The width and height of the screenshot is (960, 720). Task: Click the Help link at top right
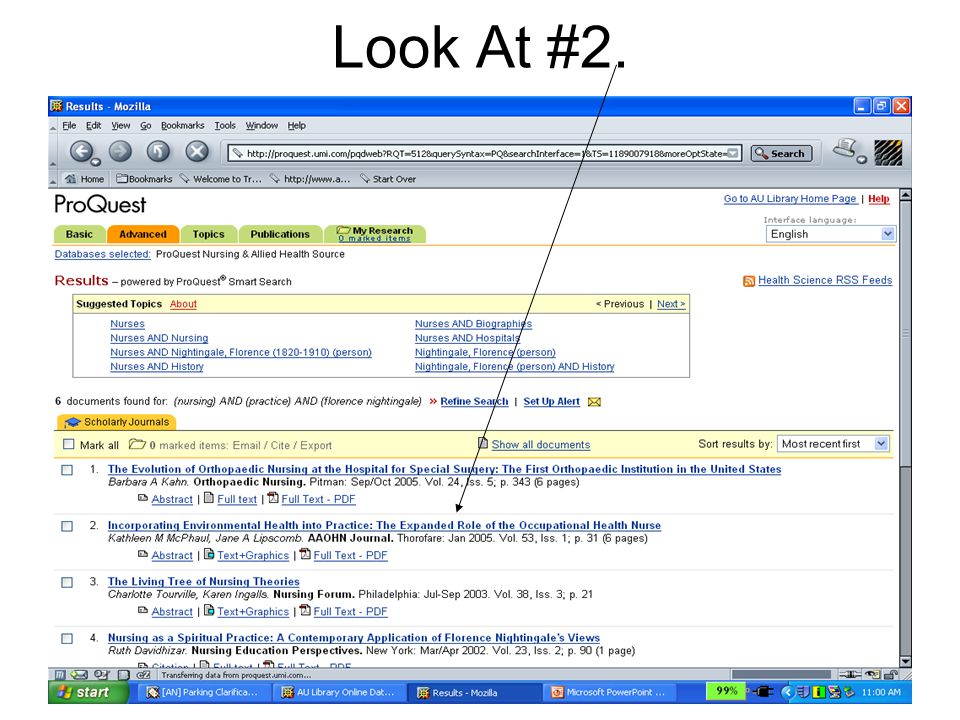pos(879,199)
